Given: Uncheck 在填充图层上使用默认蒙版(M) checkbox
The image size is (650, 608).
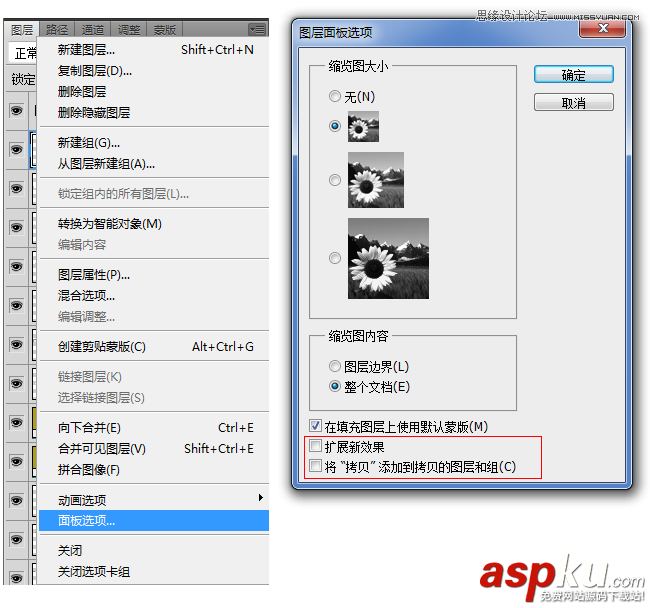Looking at the screenshot, I should 315,426.
